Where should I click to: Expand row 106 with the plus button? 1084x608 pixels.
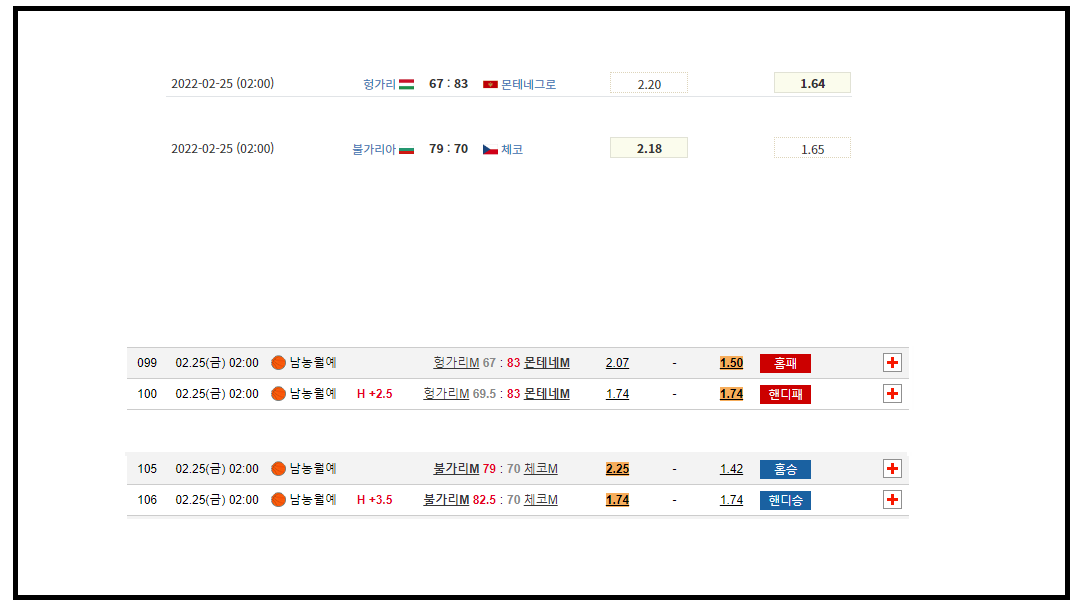click(x=892, y=500)
